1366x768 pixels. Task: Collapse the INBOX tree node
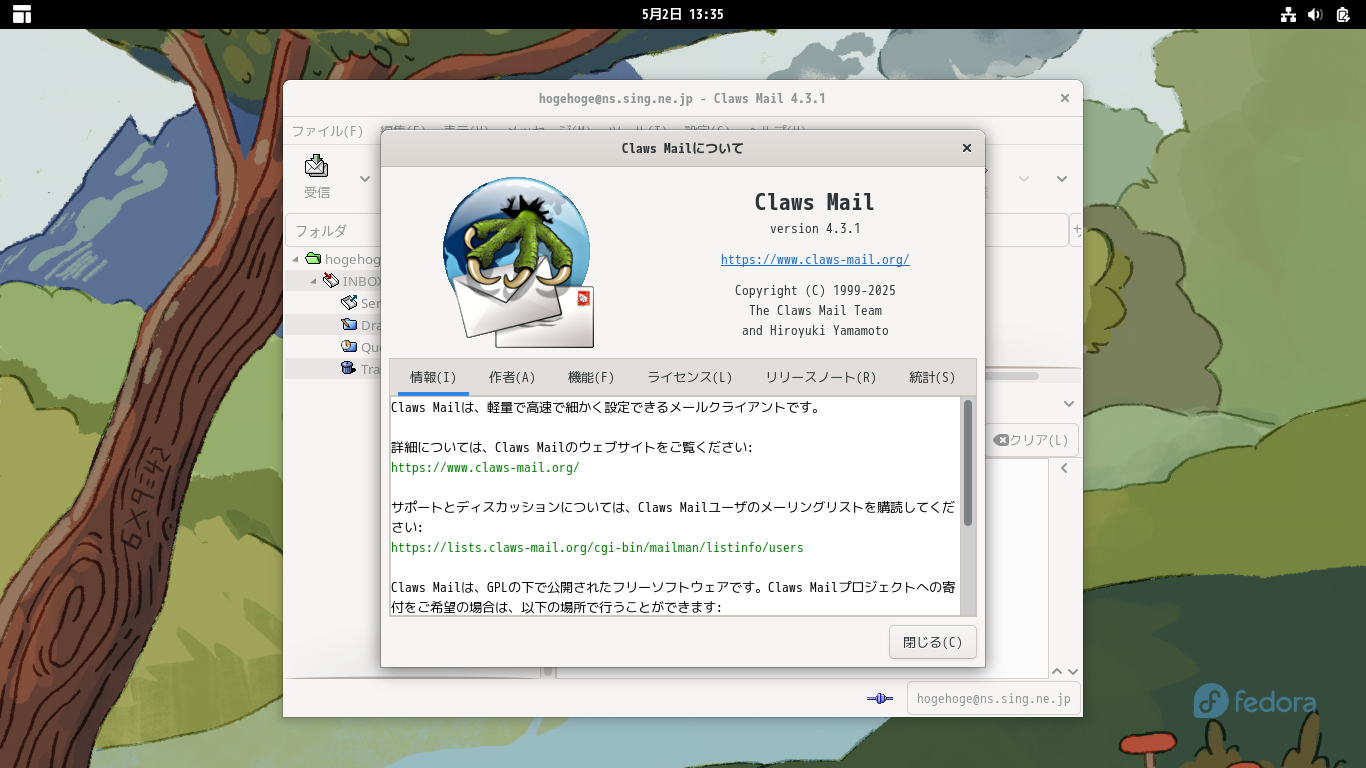(314, 282)
